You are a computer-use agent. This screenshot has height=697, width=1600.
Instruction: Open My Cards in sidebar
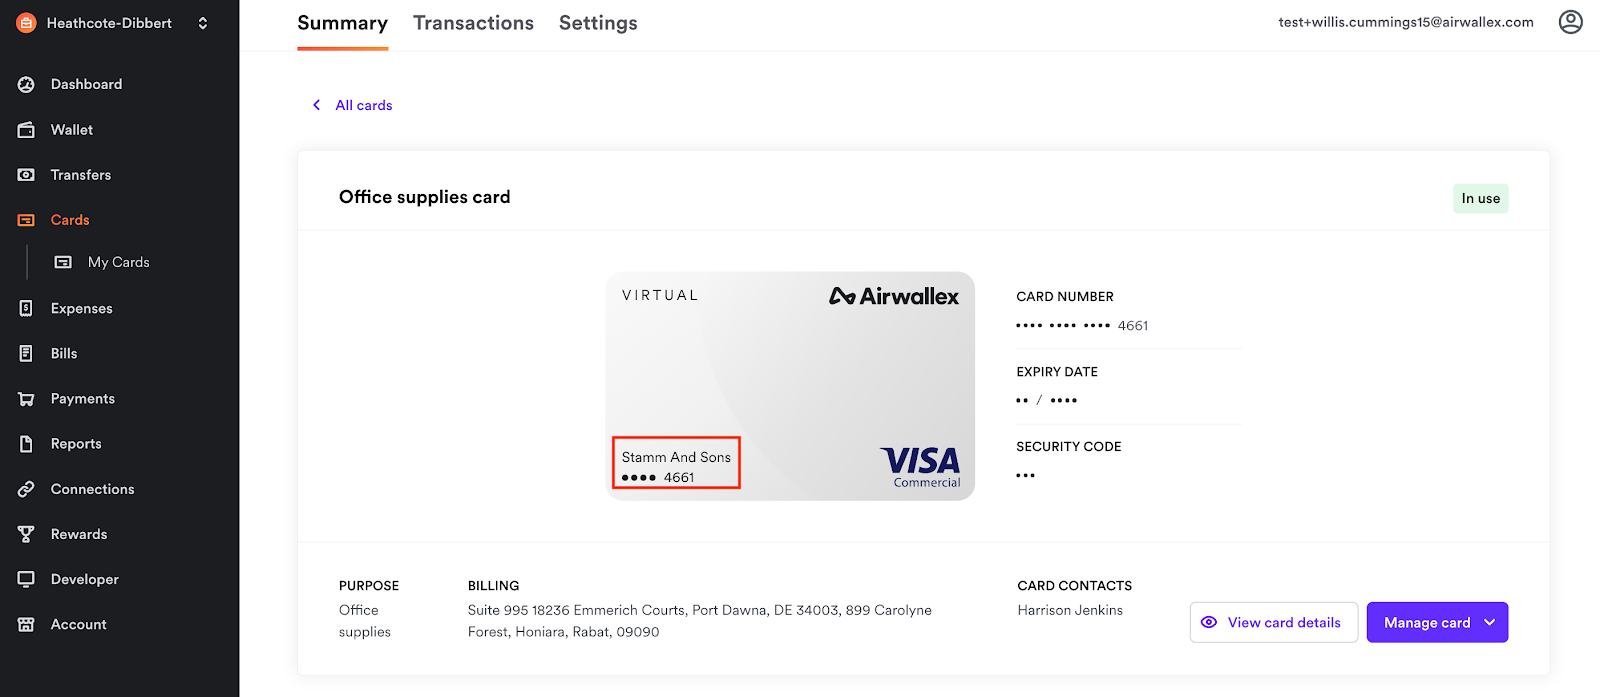tap(118, 262)
